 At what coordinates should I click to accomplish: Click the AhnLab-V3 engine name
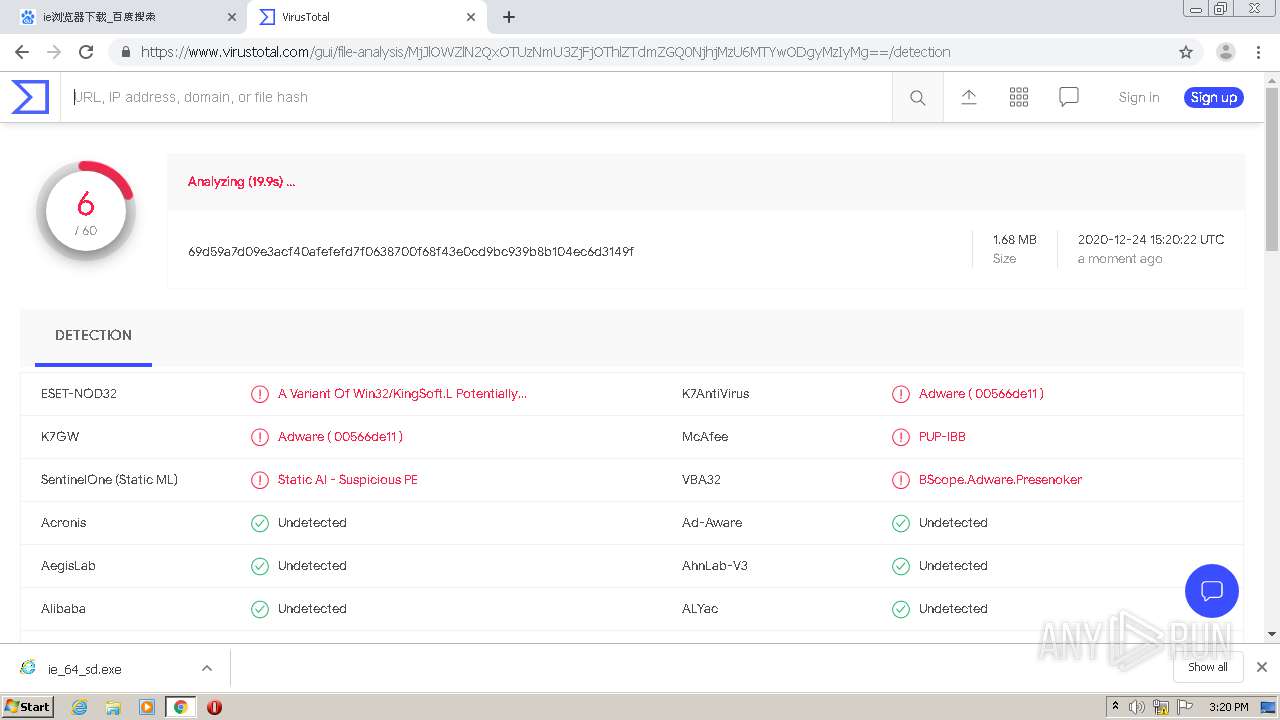715,566
